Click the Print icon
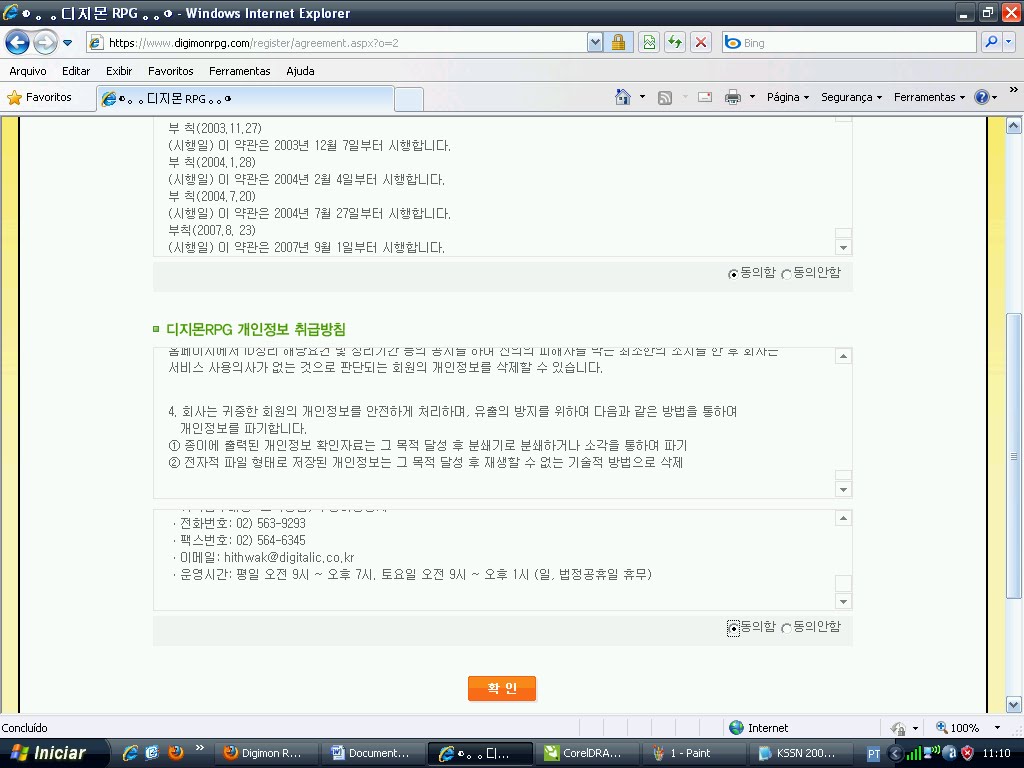The image size is (1024, 768). (x=733, y=97)
